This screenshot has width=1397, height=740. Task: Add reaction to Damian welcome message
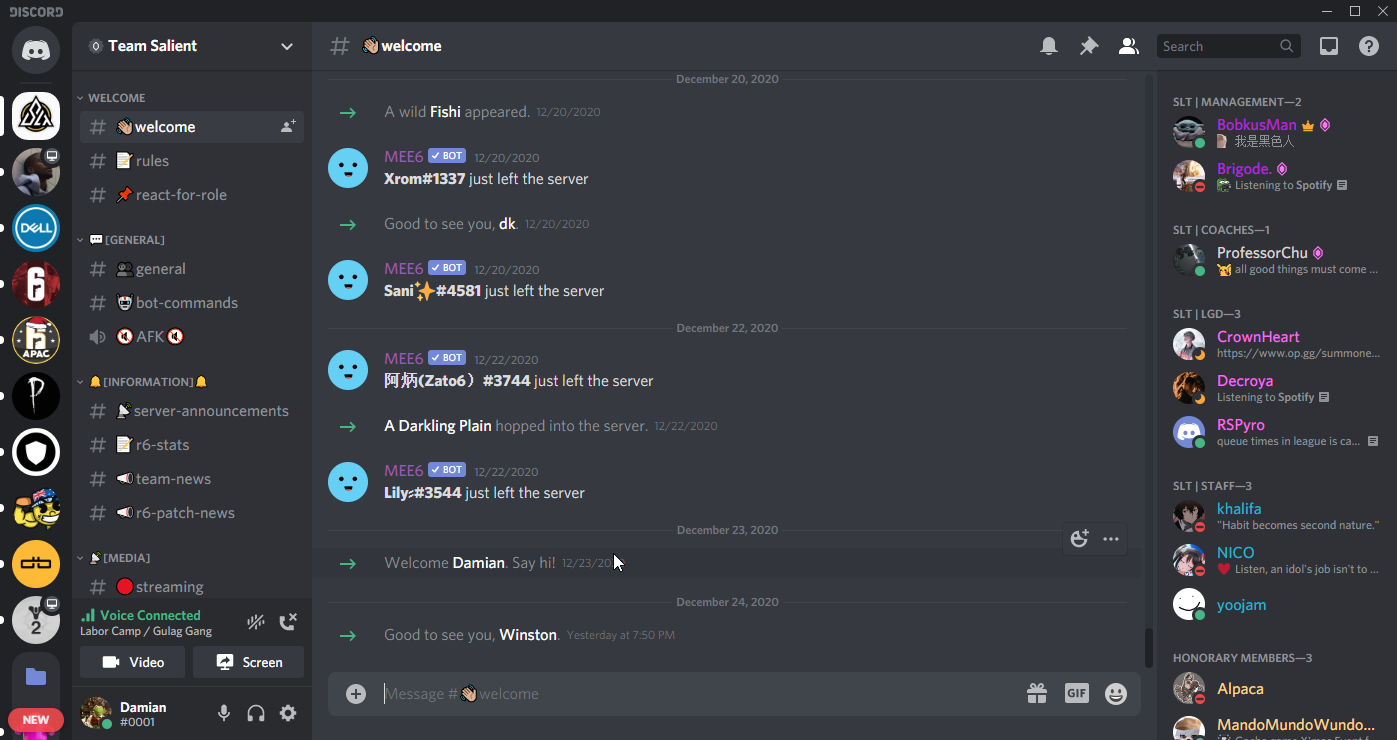1079,539
